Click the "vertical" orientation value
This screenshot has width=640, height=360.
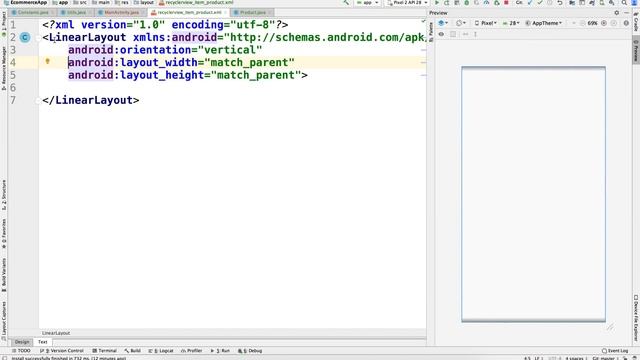pyautogui.click(x=230, y=50)
